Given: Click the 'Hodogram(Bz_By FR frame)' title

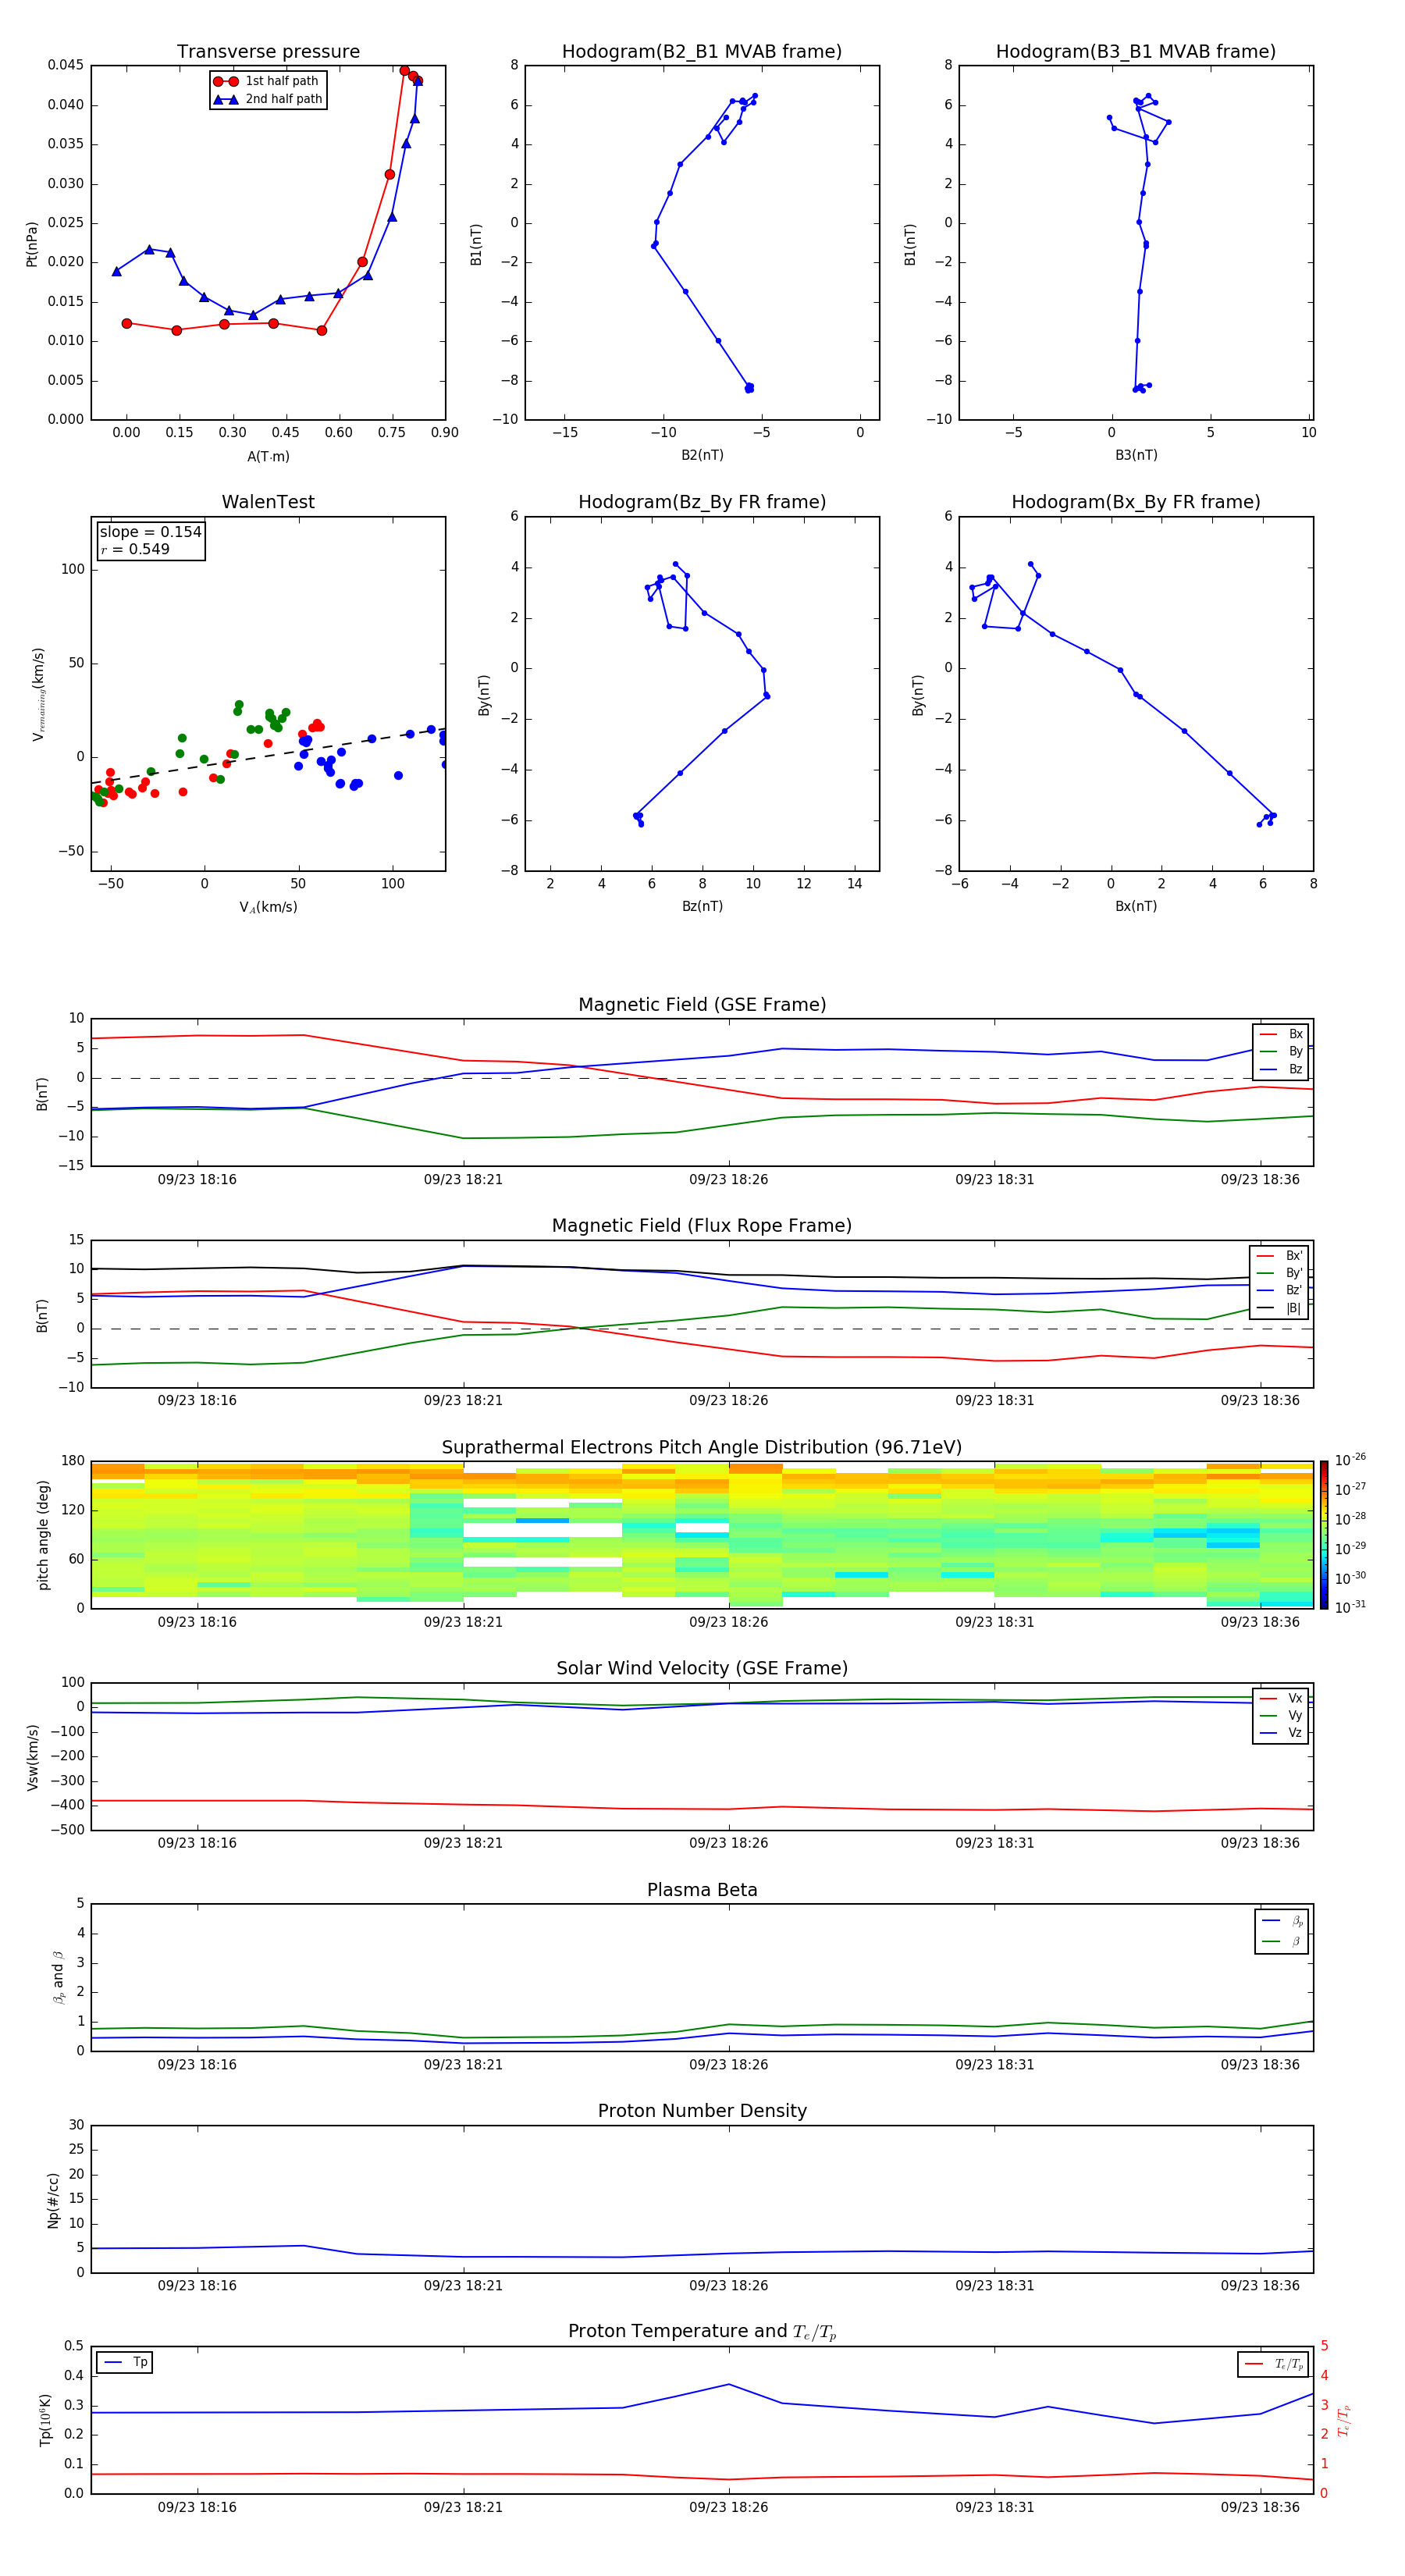Looking at the screenshot, I should (x=702, y=502).
